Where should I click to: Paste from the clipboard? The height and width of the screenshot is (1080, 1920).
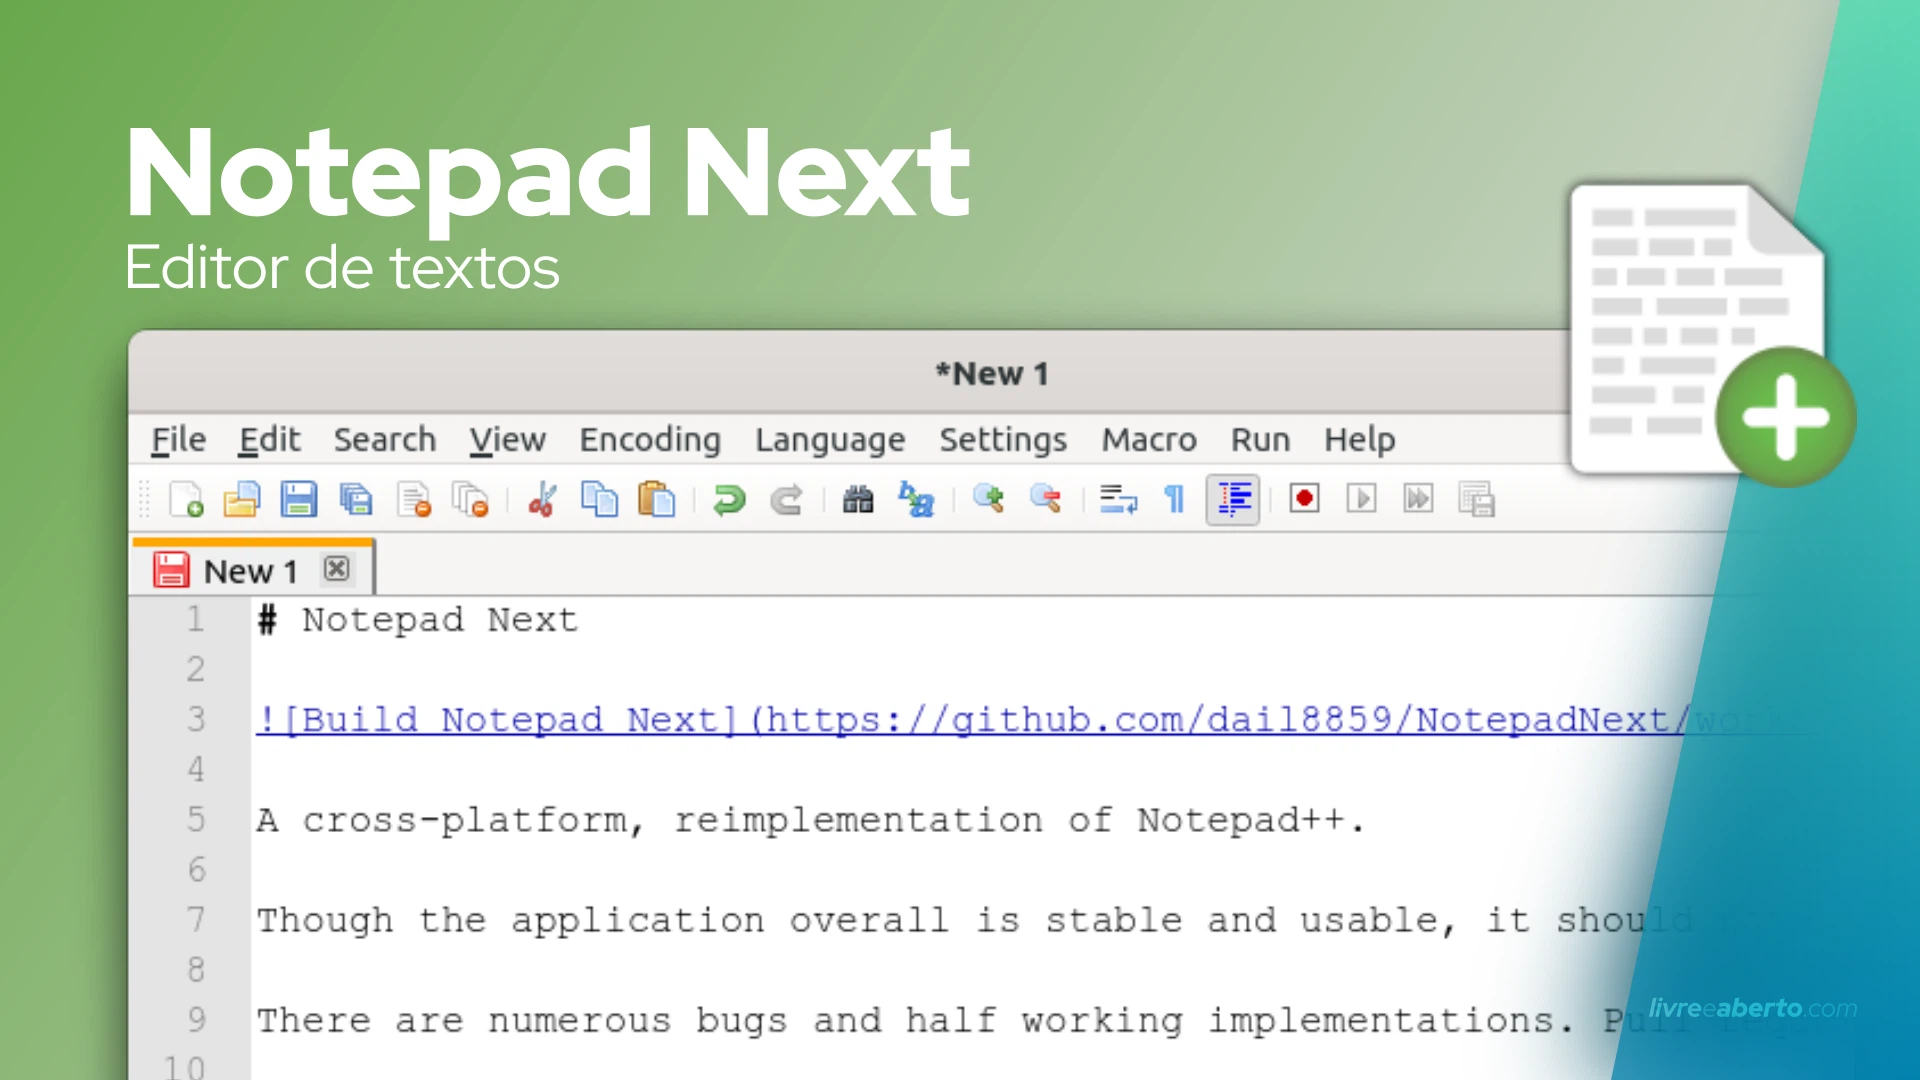[657, 500]
